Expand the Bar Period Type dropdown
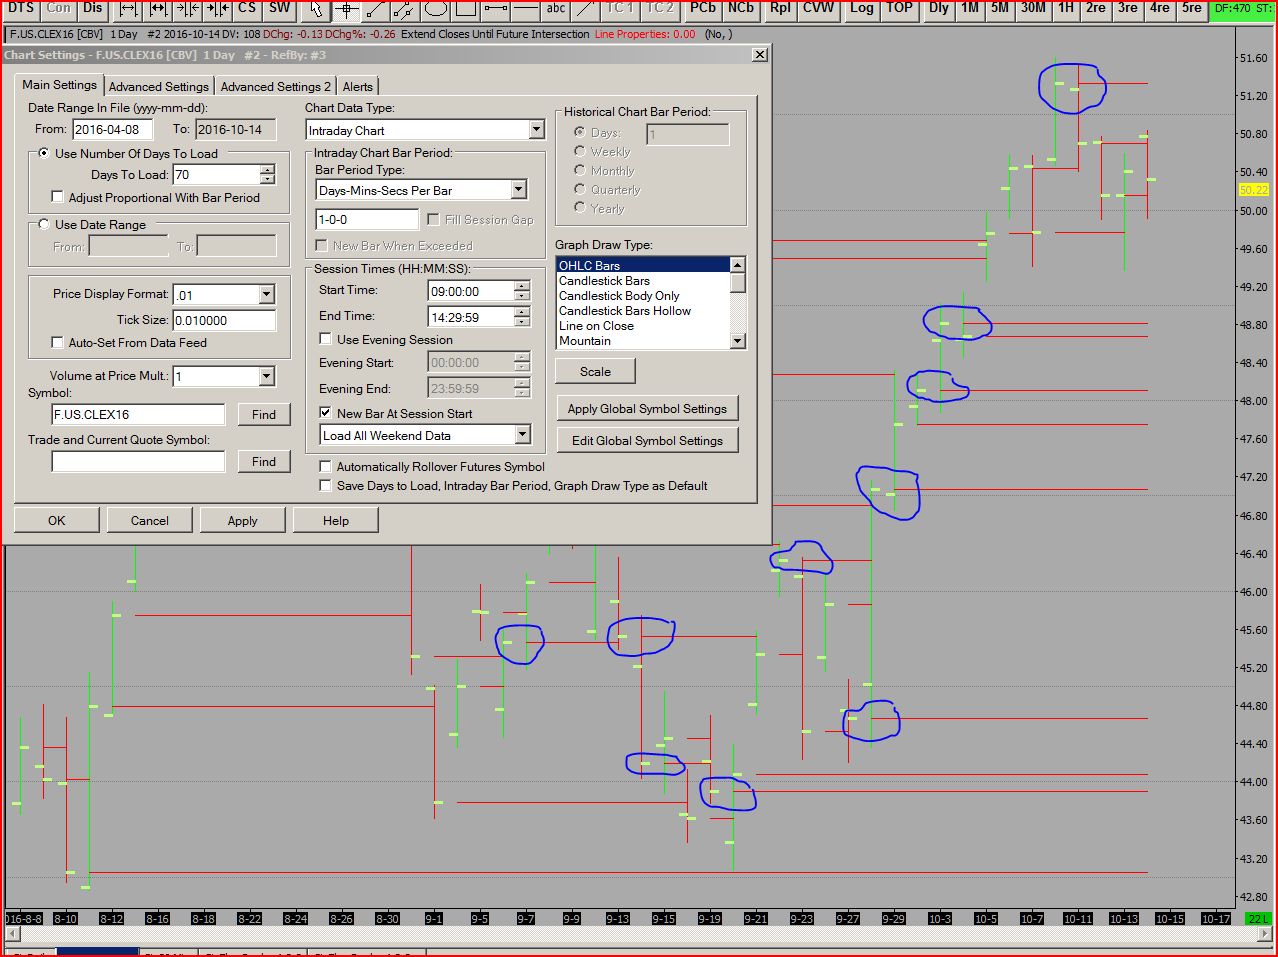The image size is (1278, 957). coord(518,190)
